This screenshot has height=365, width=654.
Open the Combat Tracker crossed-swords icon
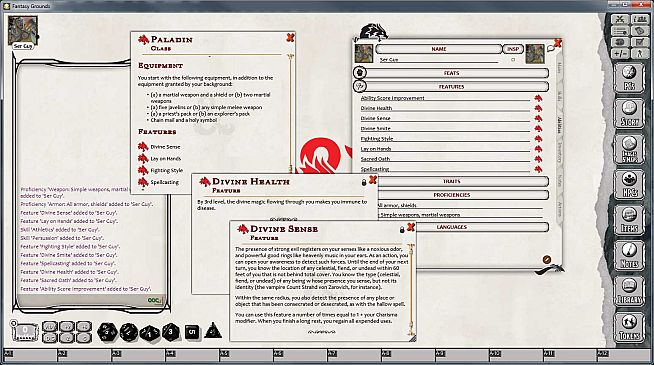[620, 20]
